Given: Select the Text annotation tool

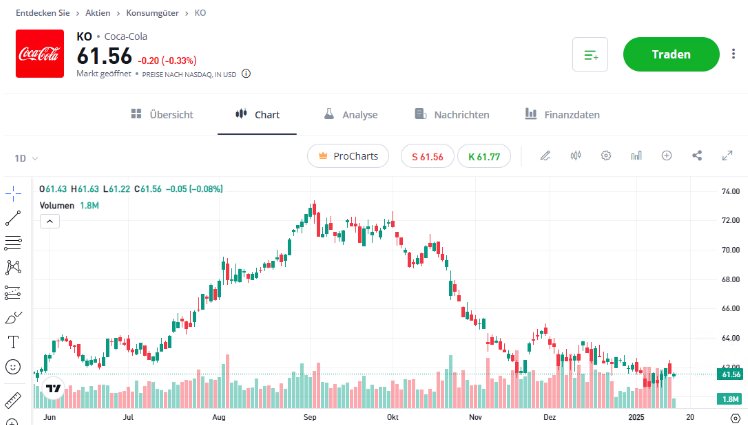Looking at the screenshot, I should [13, 342].
